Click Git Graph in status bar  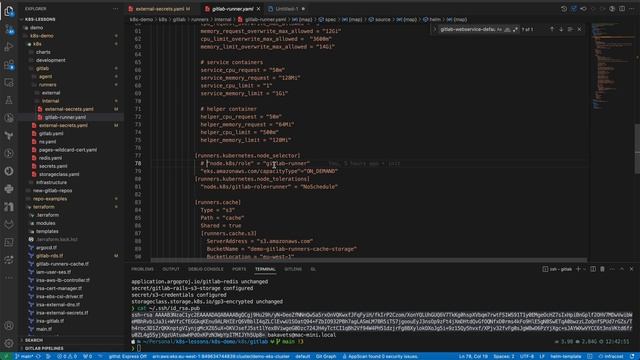(326, 356)
